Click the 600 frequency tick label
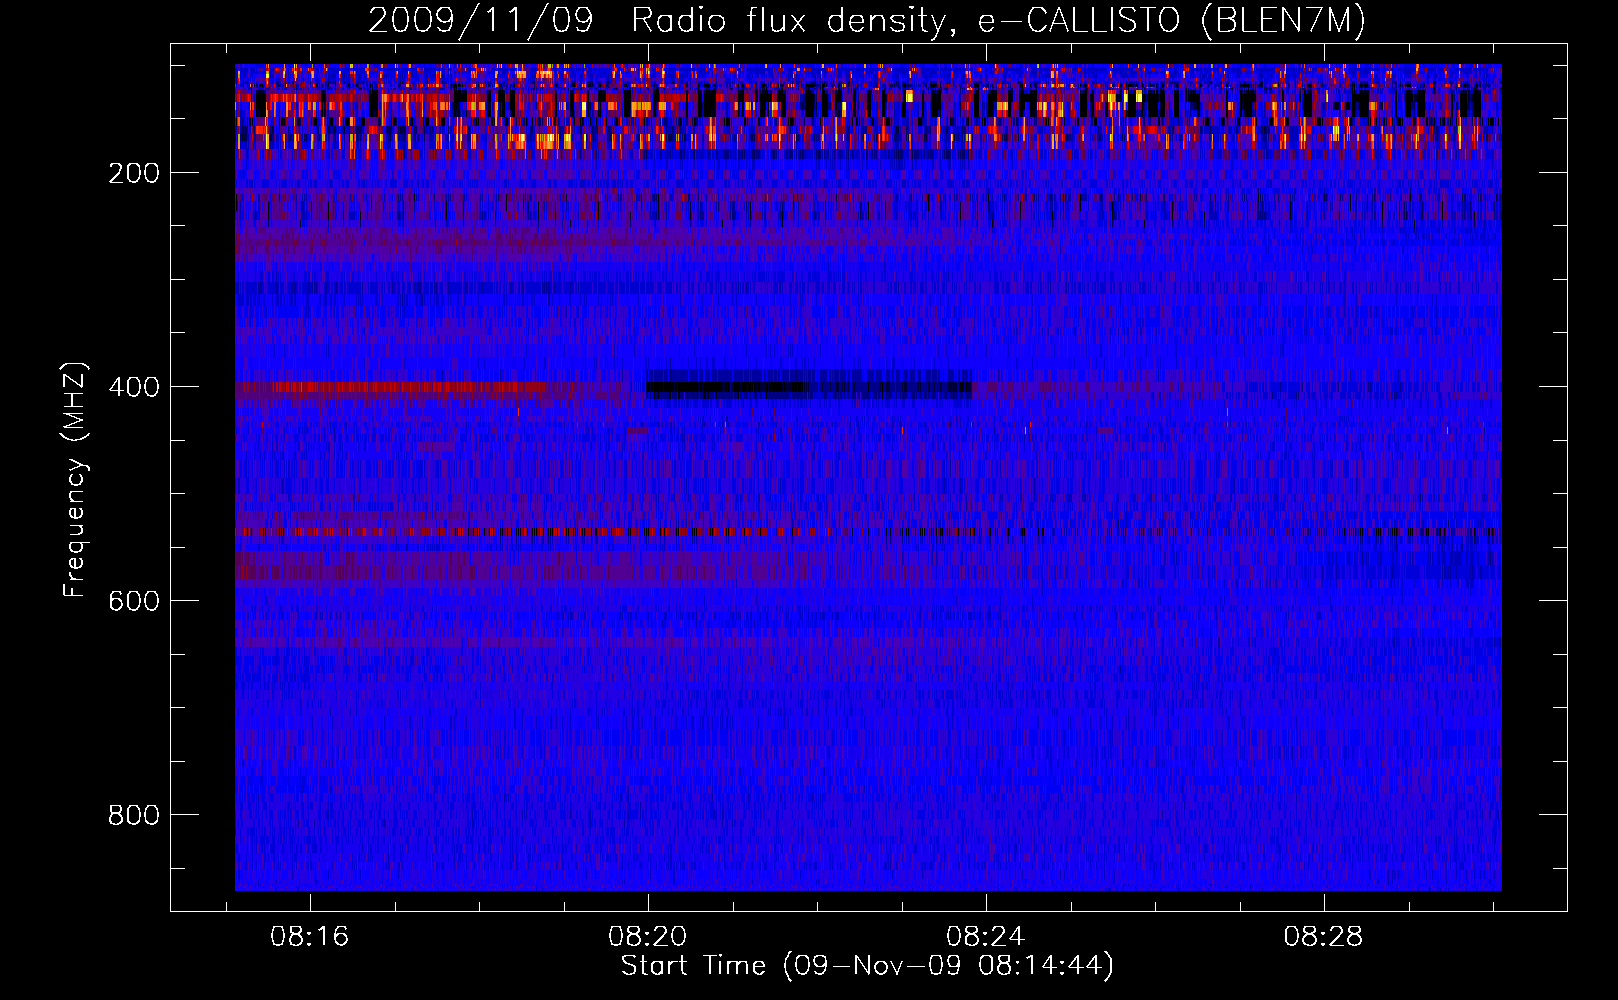 134,601
